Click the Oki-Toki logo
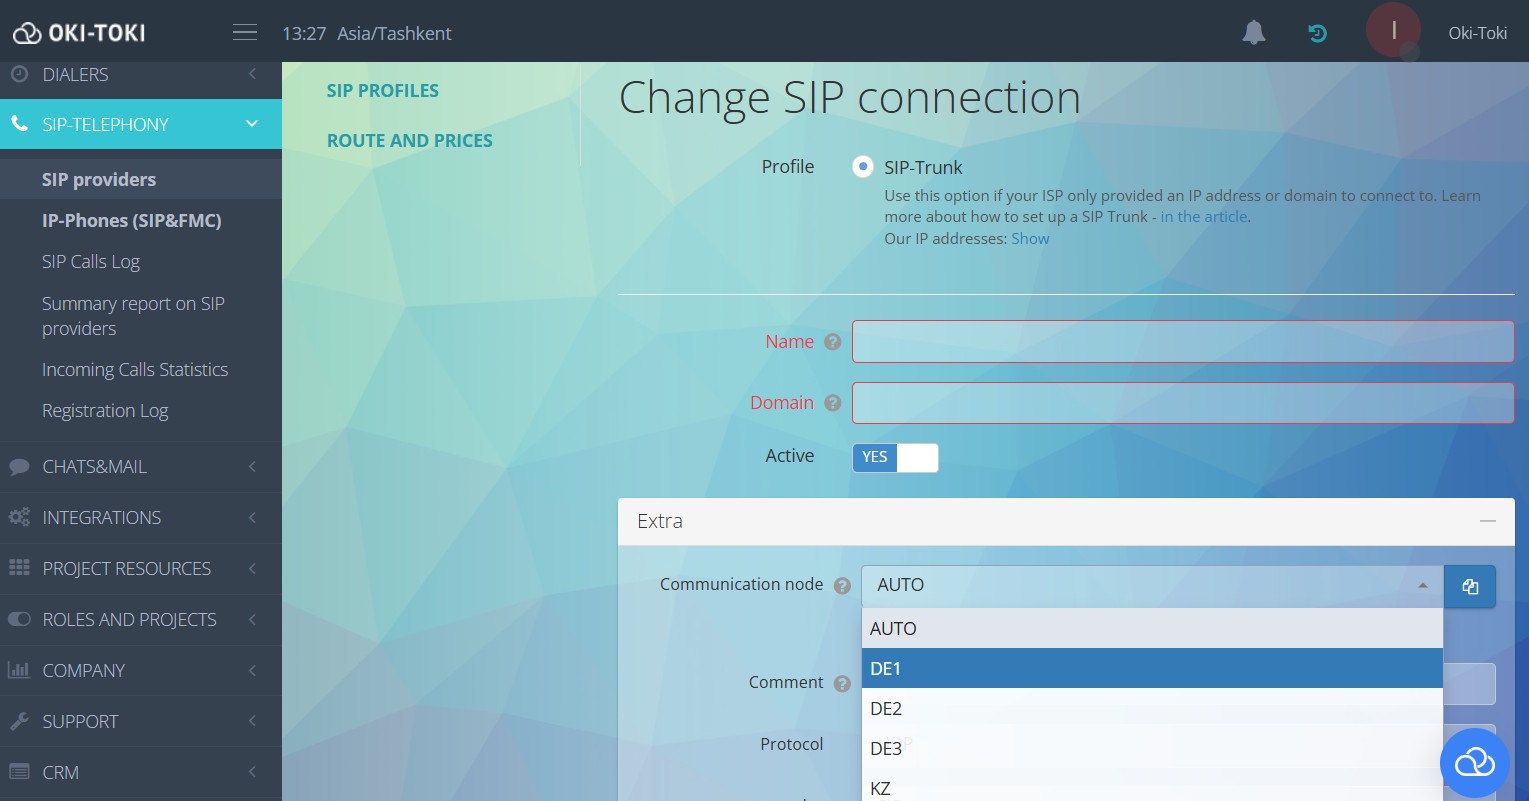The image size is (1529, 801). coord(79,33)
